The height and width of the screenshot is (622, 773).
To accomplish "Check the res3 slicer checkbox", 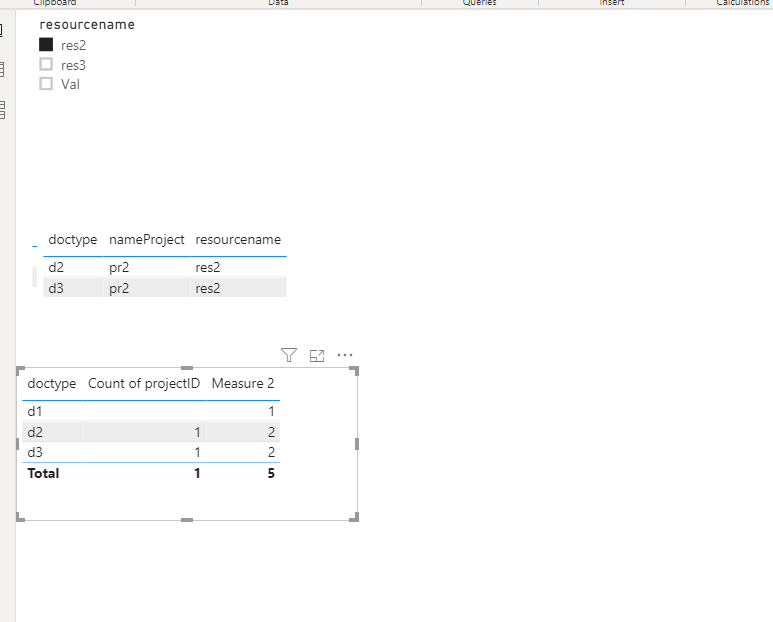I will tap(46, 65).
